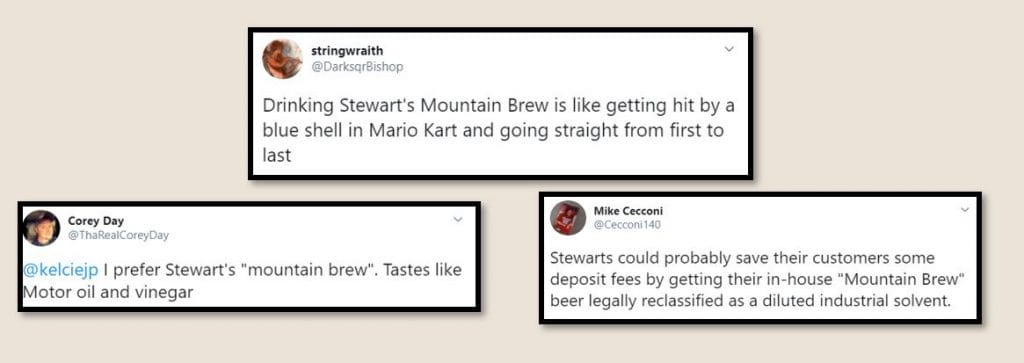1024x363 pixels.
Task: Click Corey Day's profile picture
Action: pyautogui.click(x=42, y=228)
